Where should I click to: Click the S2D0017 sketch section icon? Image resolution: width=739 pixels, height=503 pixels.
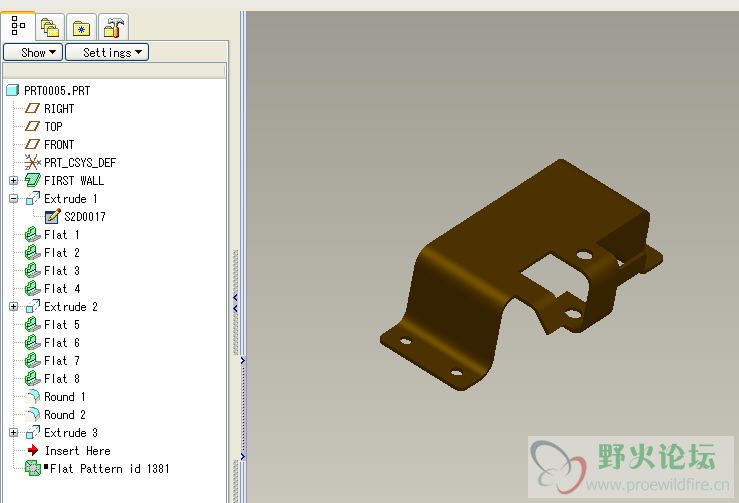coord(52,216)
